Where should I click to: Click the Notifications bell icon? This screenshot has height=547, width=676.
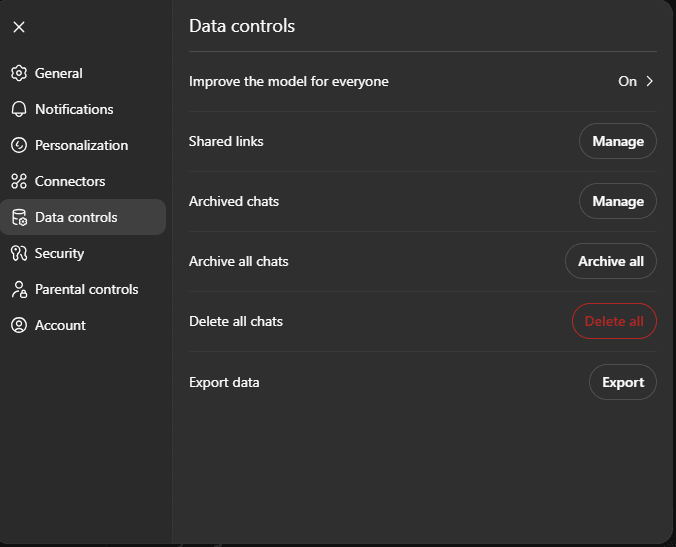tap(18, 109)
